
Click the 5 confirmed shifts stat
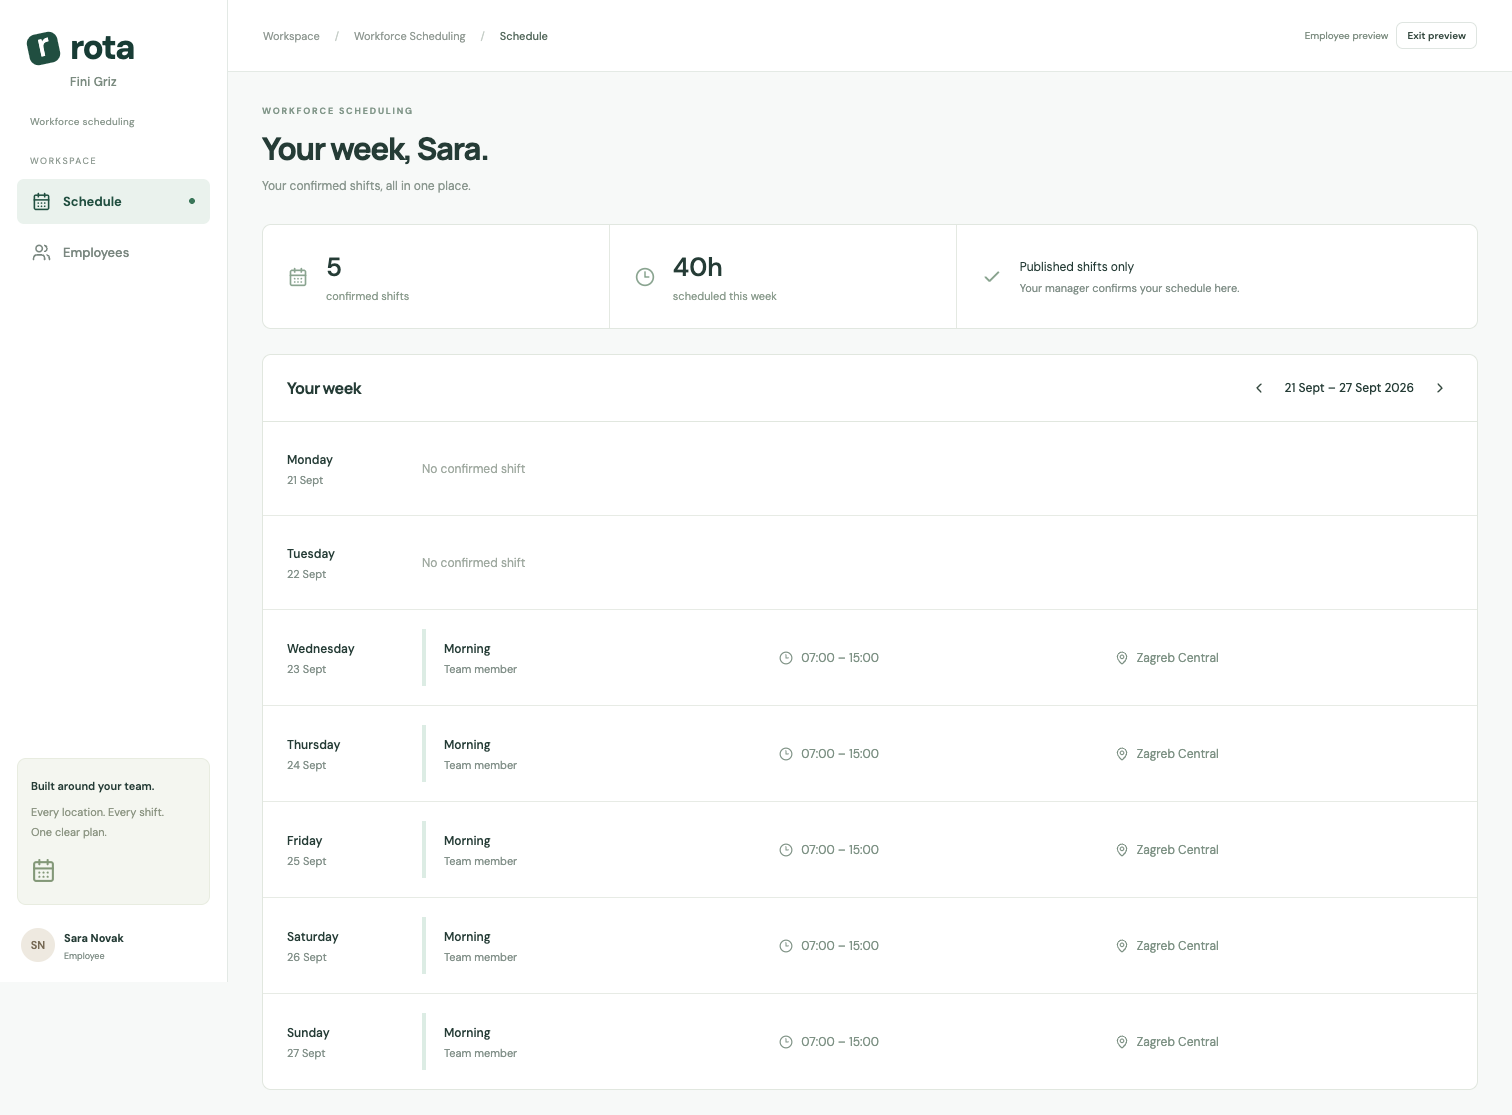pos(367,277)
